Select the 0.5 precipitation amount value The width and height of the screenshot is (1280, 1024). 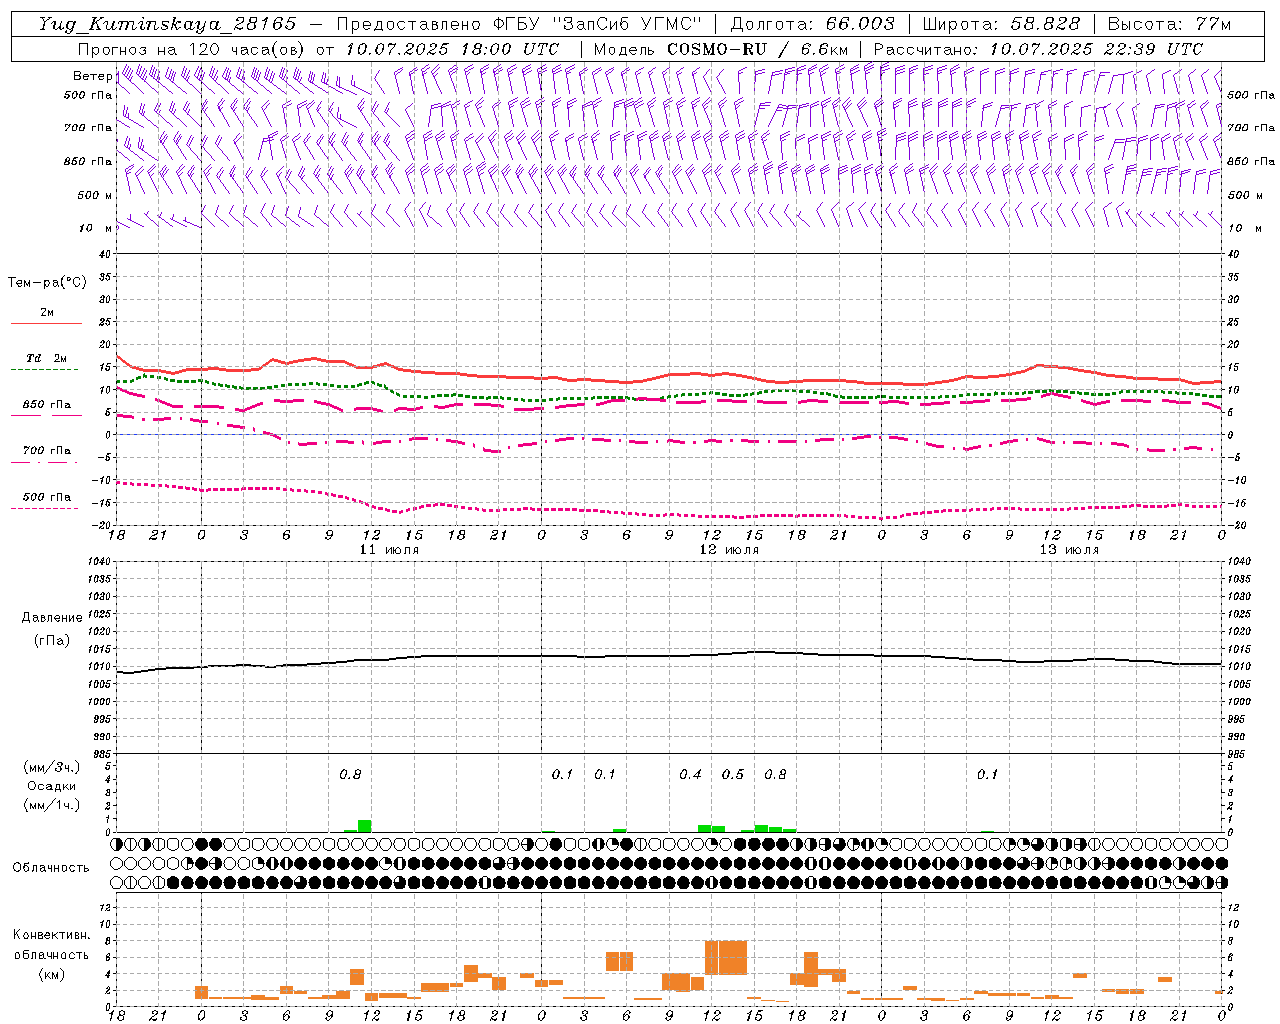733,775
